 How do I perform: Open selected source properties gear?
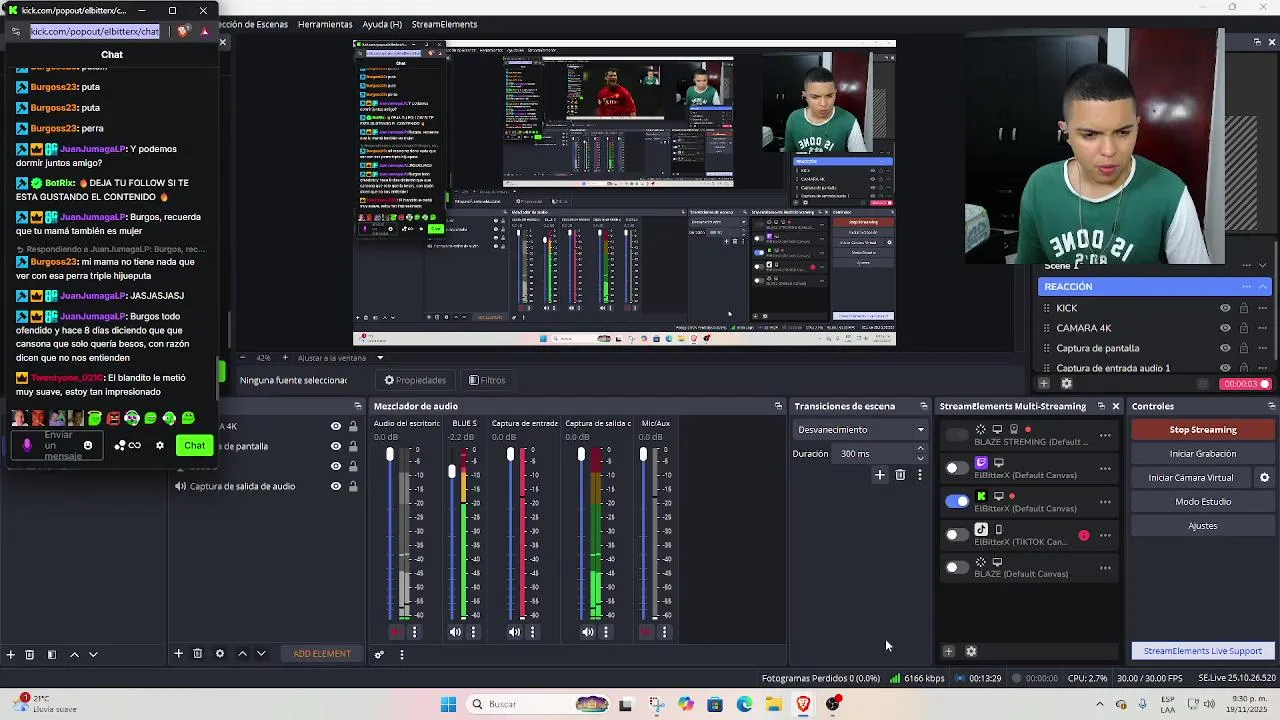(220, 654)
